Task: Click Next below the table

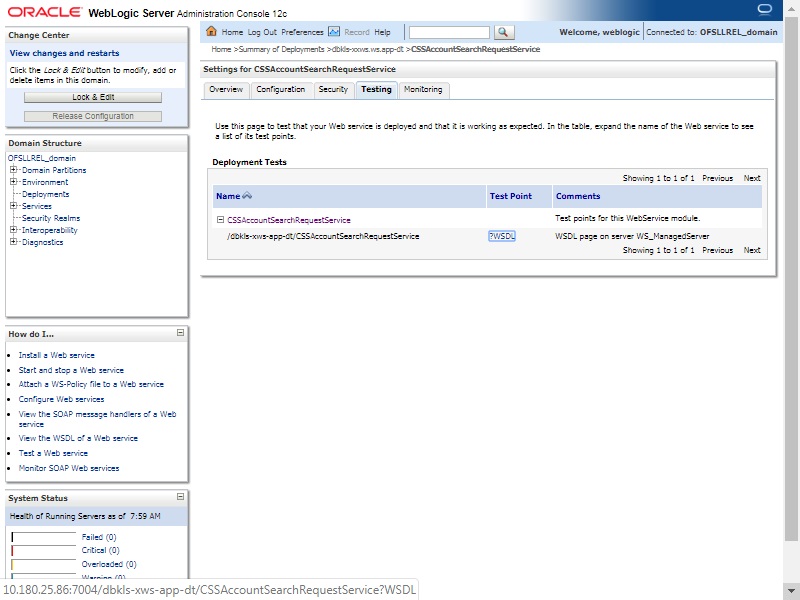Action: click(752, 250)
